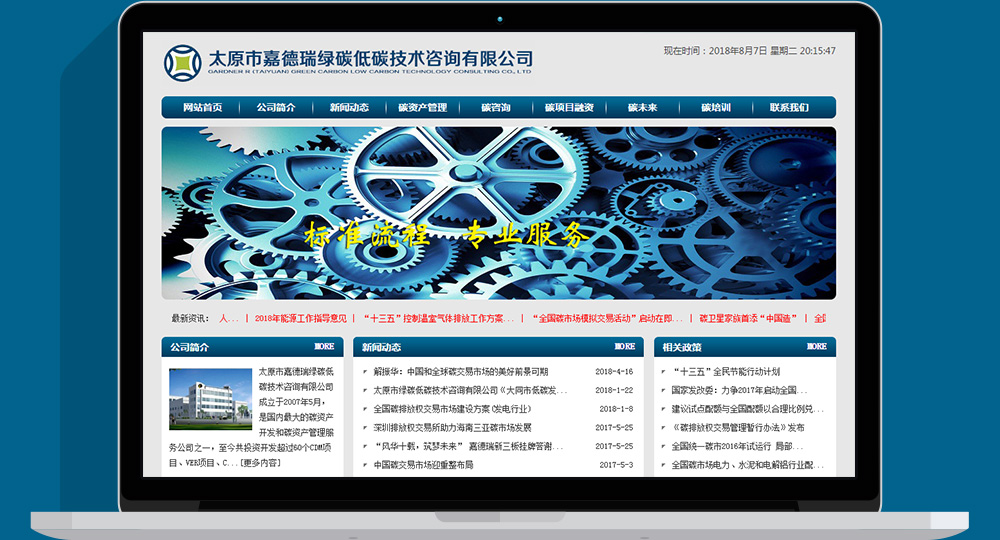Open the 网站首页 menu item
This screenshot has width=1000, height=540.
pos(202,108)
